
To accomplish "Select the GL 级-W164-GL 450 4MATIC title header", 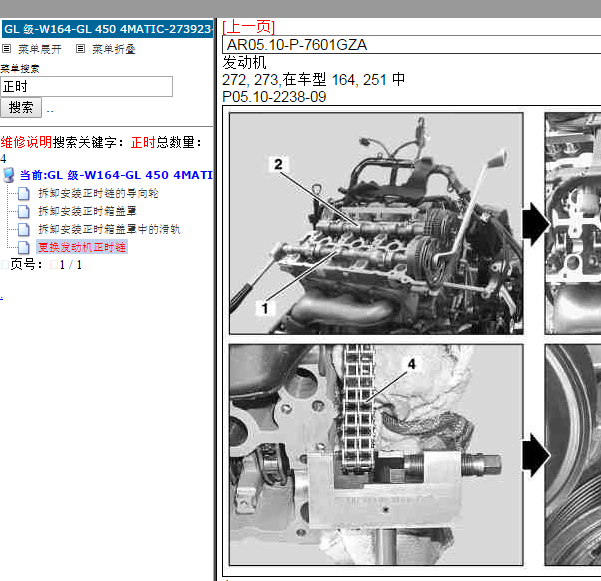I will (107, 29).
